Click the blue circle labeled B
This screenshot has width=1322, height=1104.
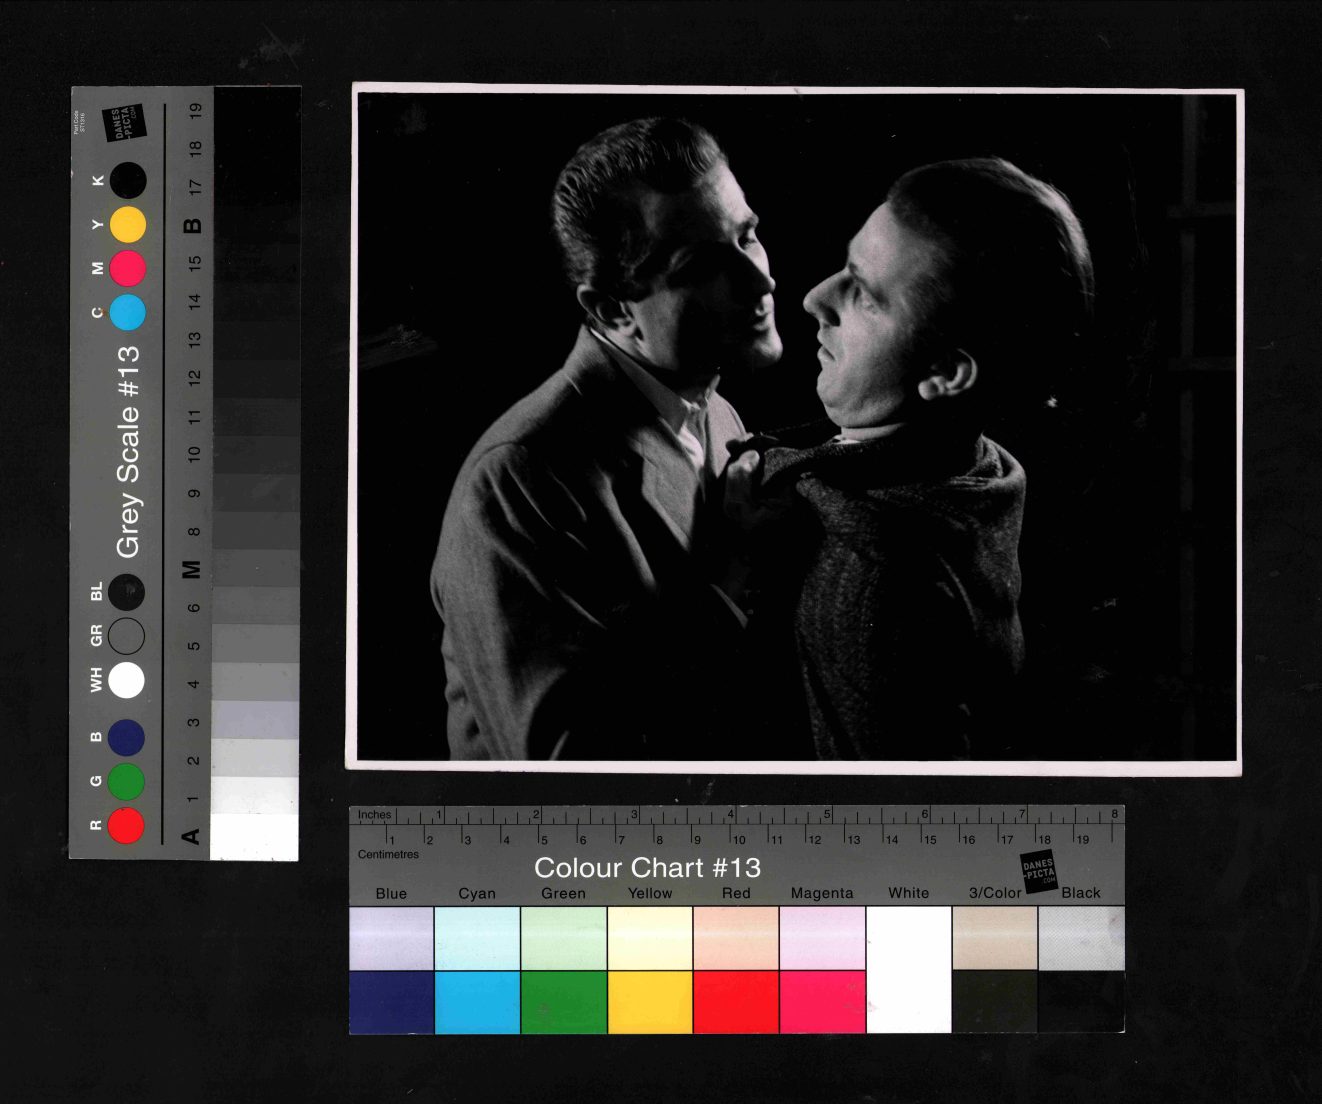coord(126,737)
